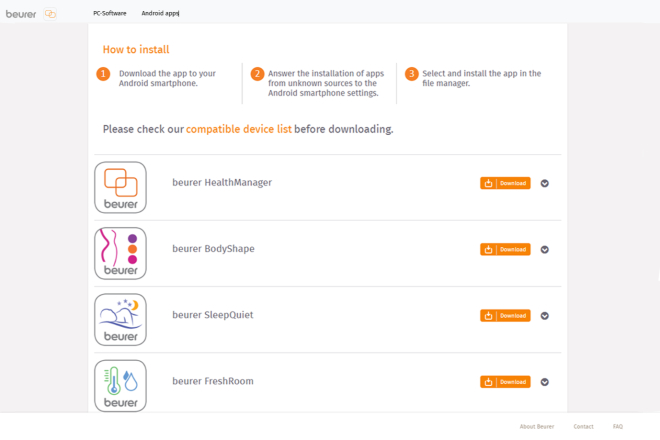Viewport: 660px width, 440px height.
Task: Download the beurer SleepQuiet app
Action: (x=505, y=315)
